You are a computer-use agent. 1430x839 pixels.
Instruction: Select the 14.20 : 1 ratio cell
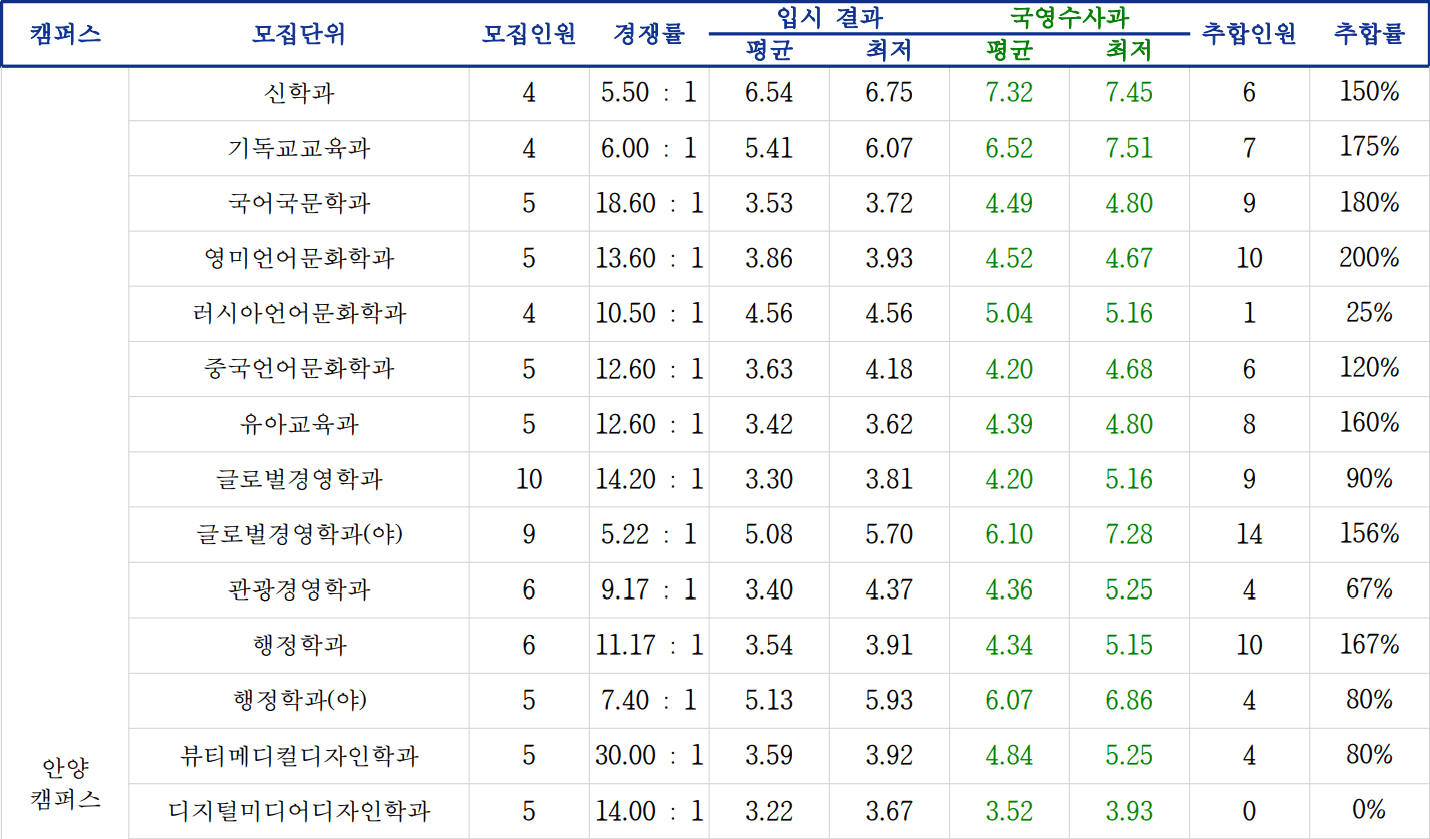tap(649, 479)
